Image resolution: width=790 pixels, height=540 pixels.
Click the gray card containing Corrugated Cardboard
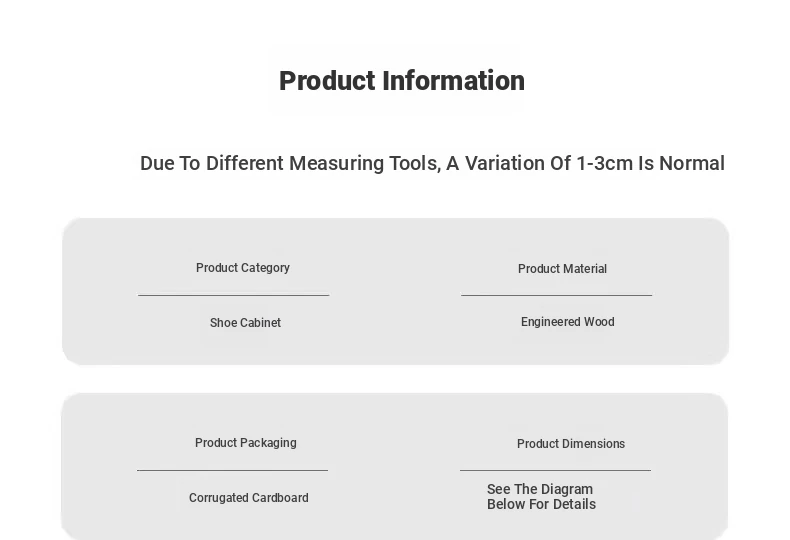[394, 466]
